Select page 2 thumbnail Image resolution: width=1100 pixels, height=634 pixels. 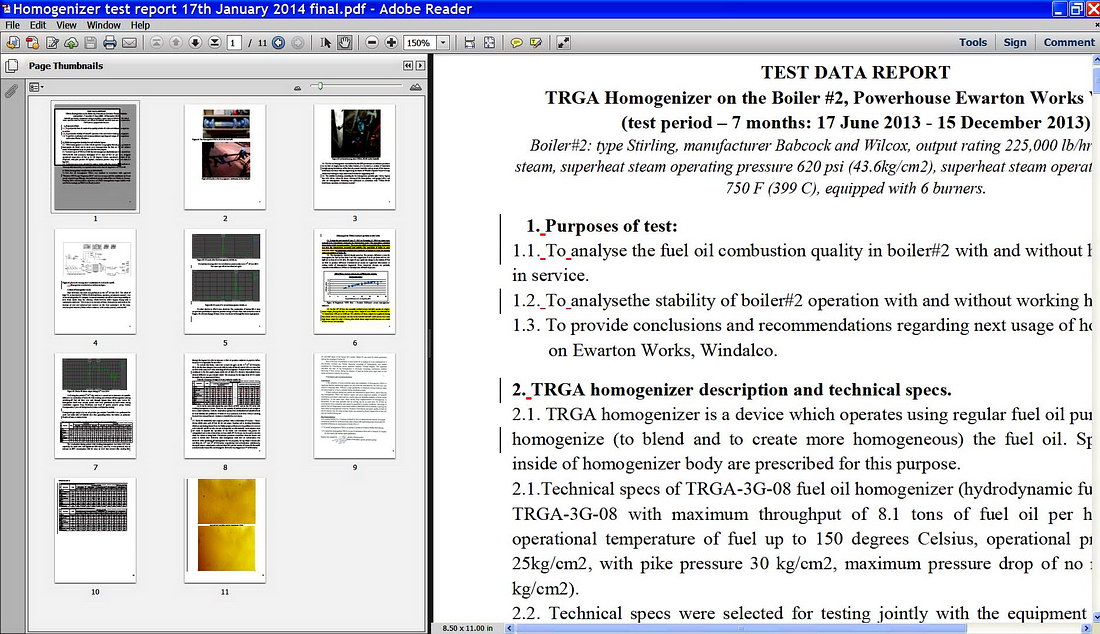pos(225,157)
